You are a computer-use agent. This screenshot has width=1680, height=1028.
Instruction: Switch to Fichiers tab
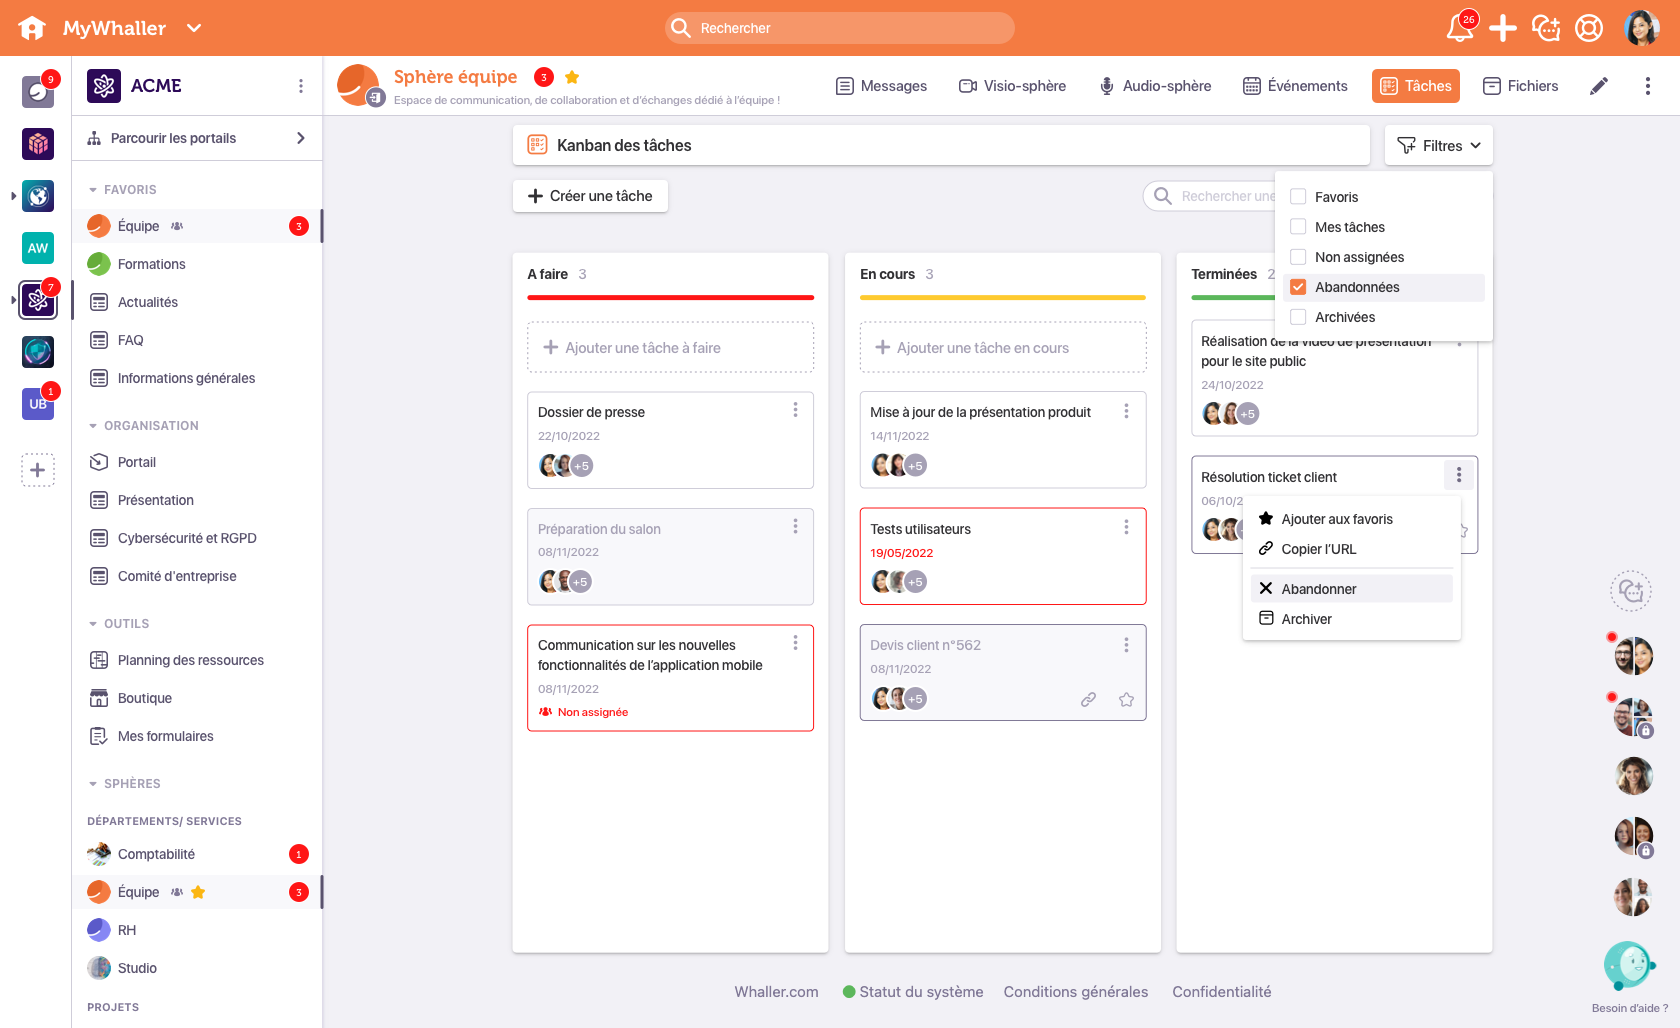(1520, 86)
